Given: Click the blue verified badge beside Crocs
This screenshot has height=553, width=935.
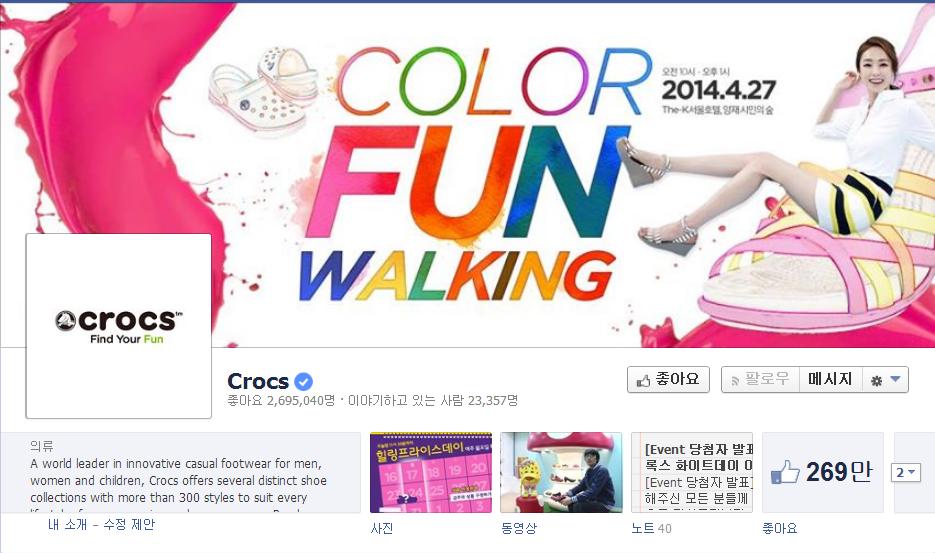Looking at the screenshot, I should point(304,381).
